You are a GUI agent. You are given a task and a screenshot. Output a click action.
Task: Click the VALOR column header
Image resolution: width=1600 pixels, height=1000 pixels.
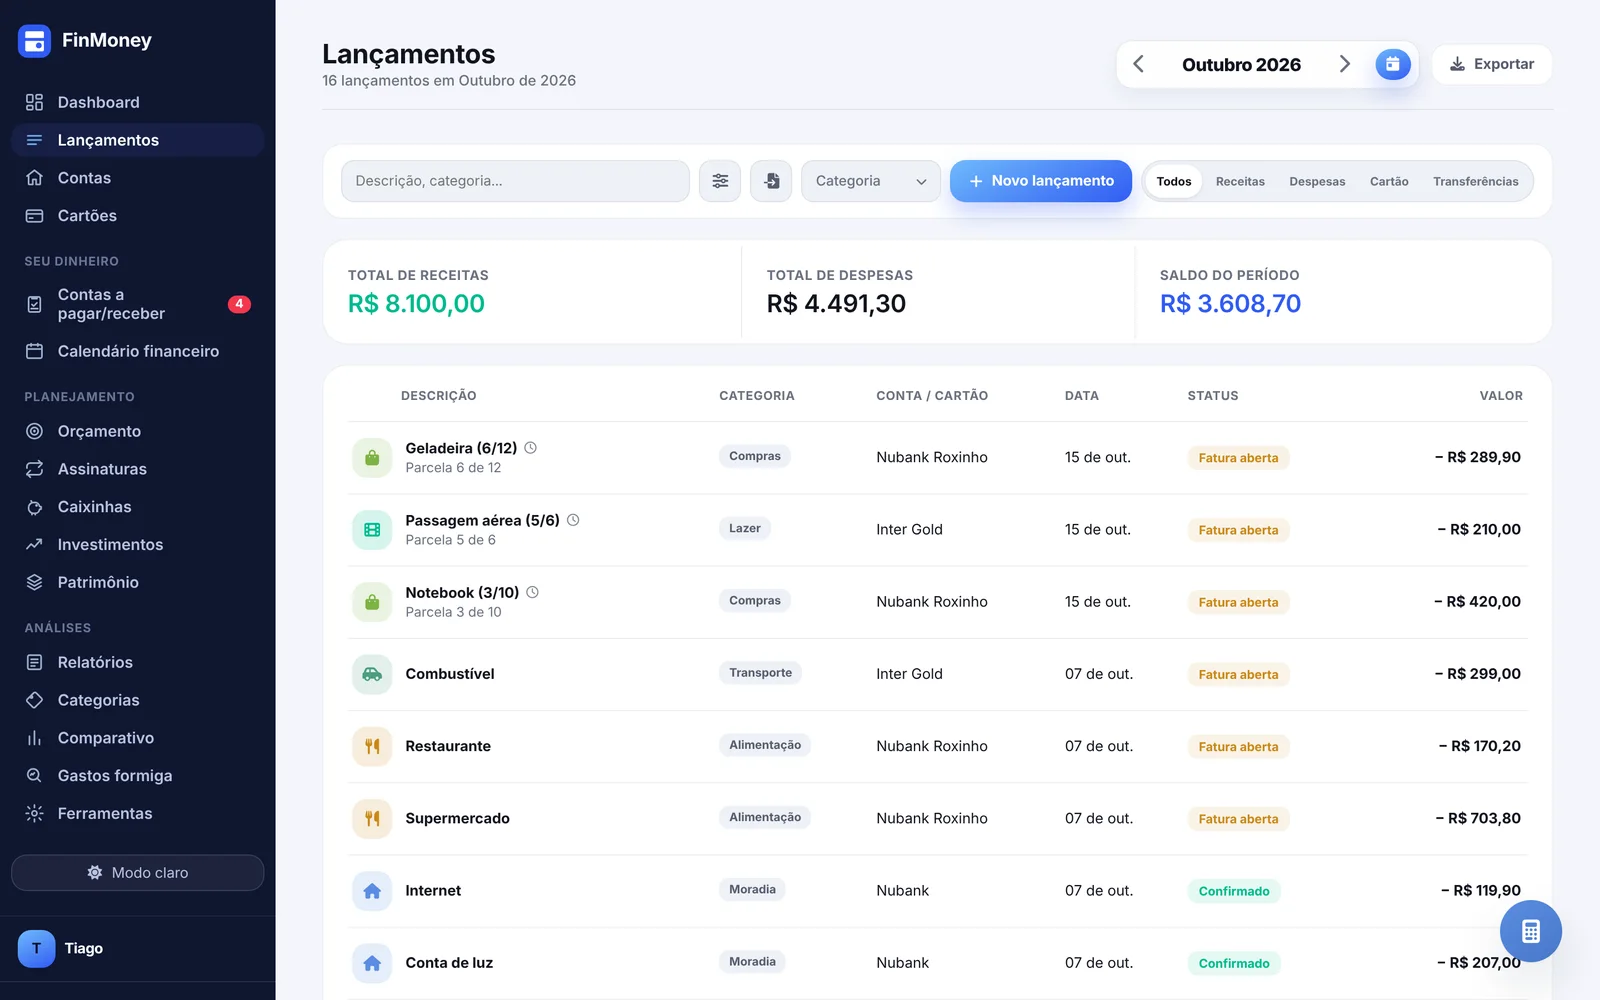(x=1501, y=396)
